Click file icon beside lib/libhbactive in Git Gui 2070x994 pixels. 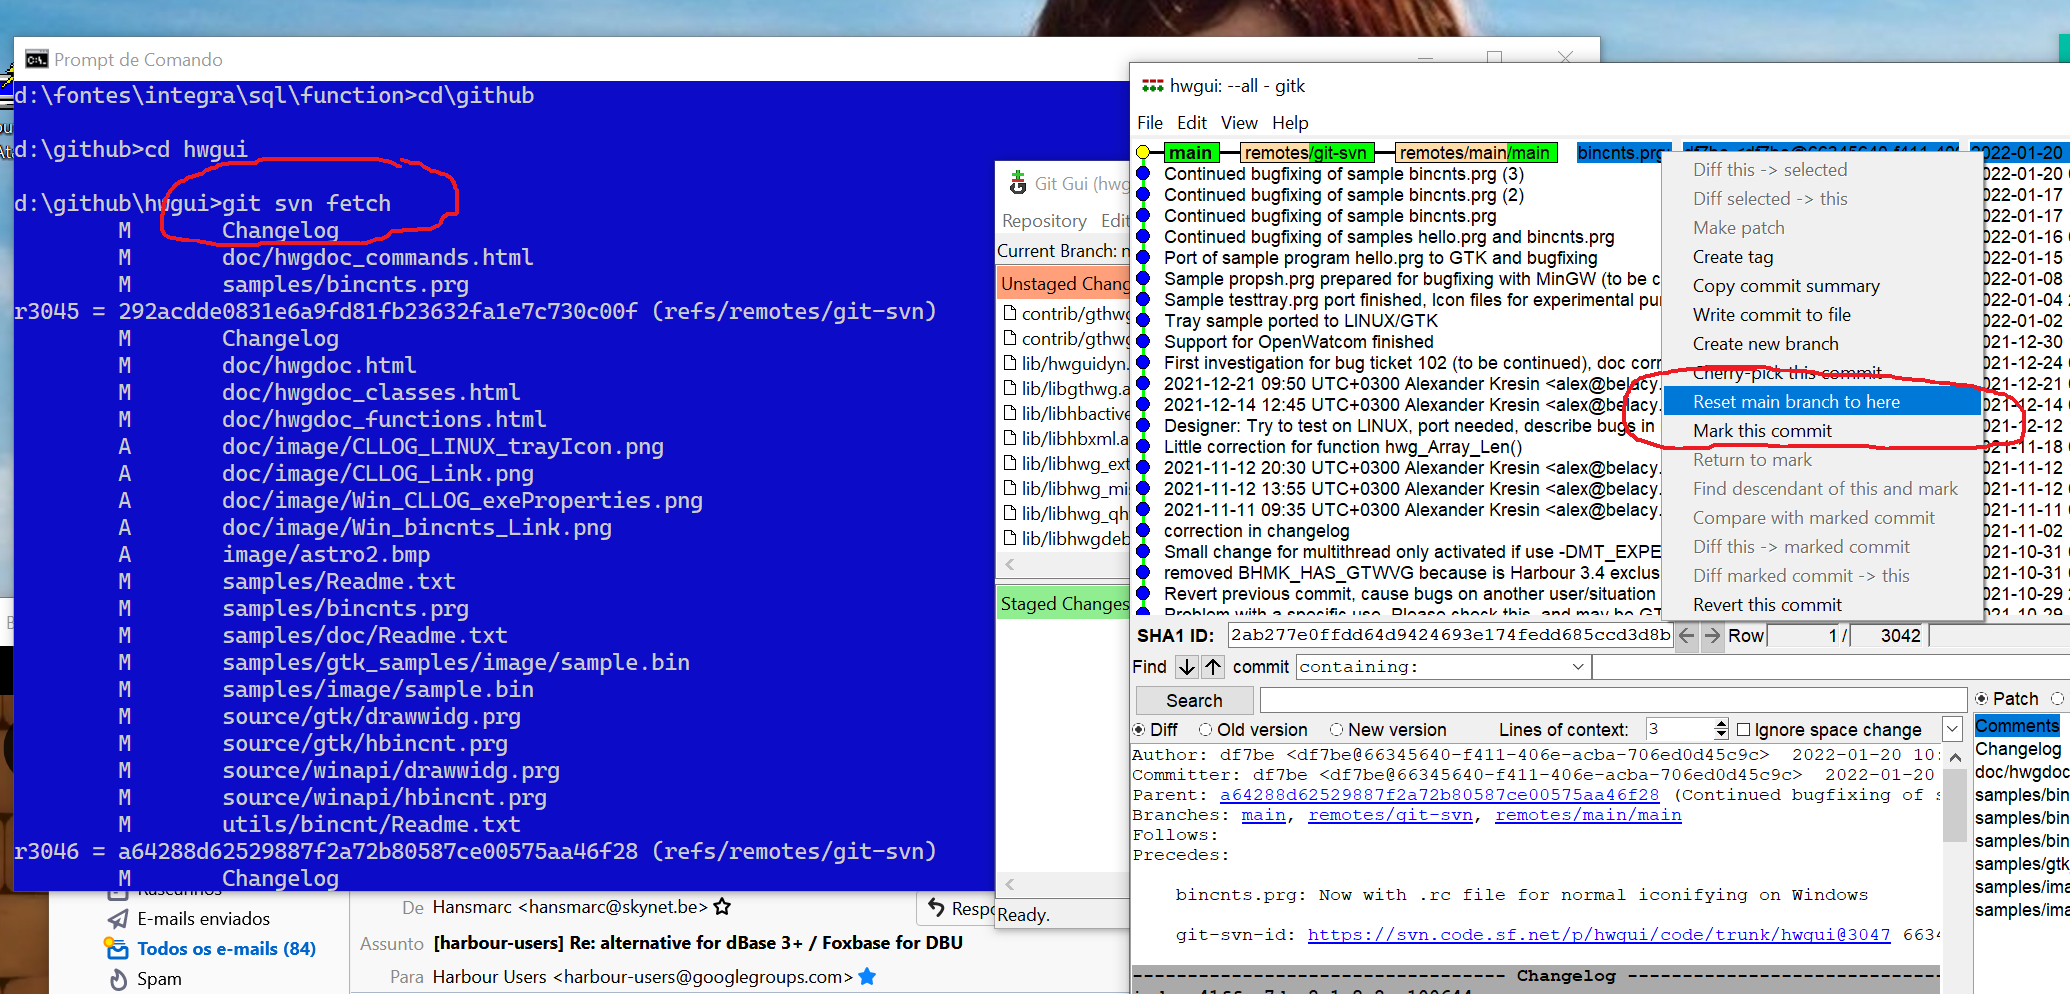click(x=1010, y=413)
